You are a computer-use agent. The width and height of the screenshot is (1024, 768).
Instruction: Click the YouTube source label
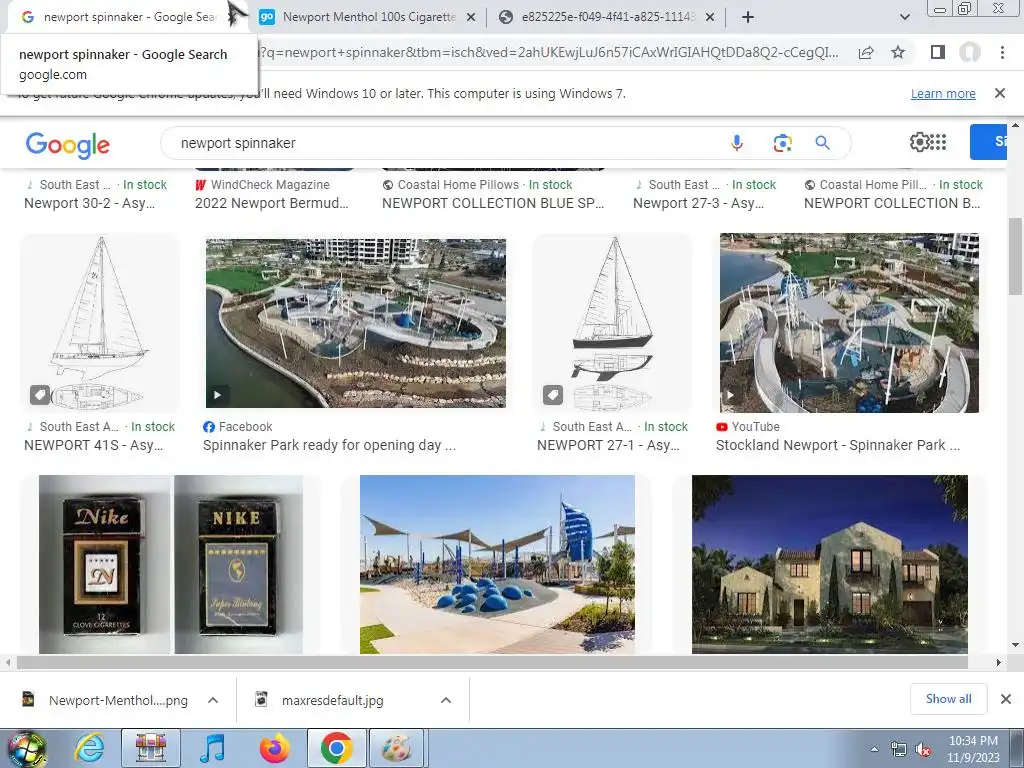756,426
